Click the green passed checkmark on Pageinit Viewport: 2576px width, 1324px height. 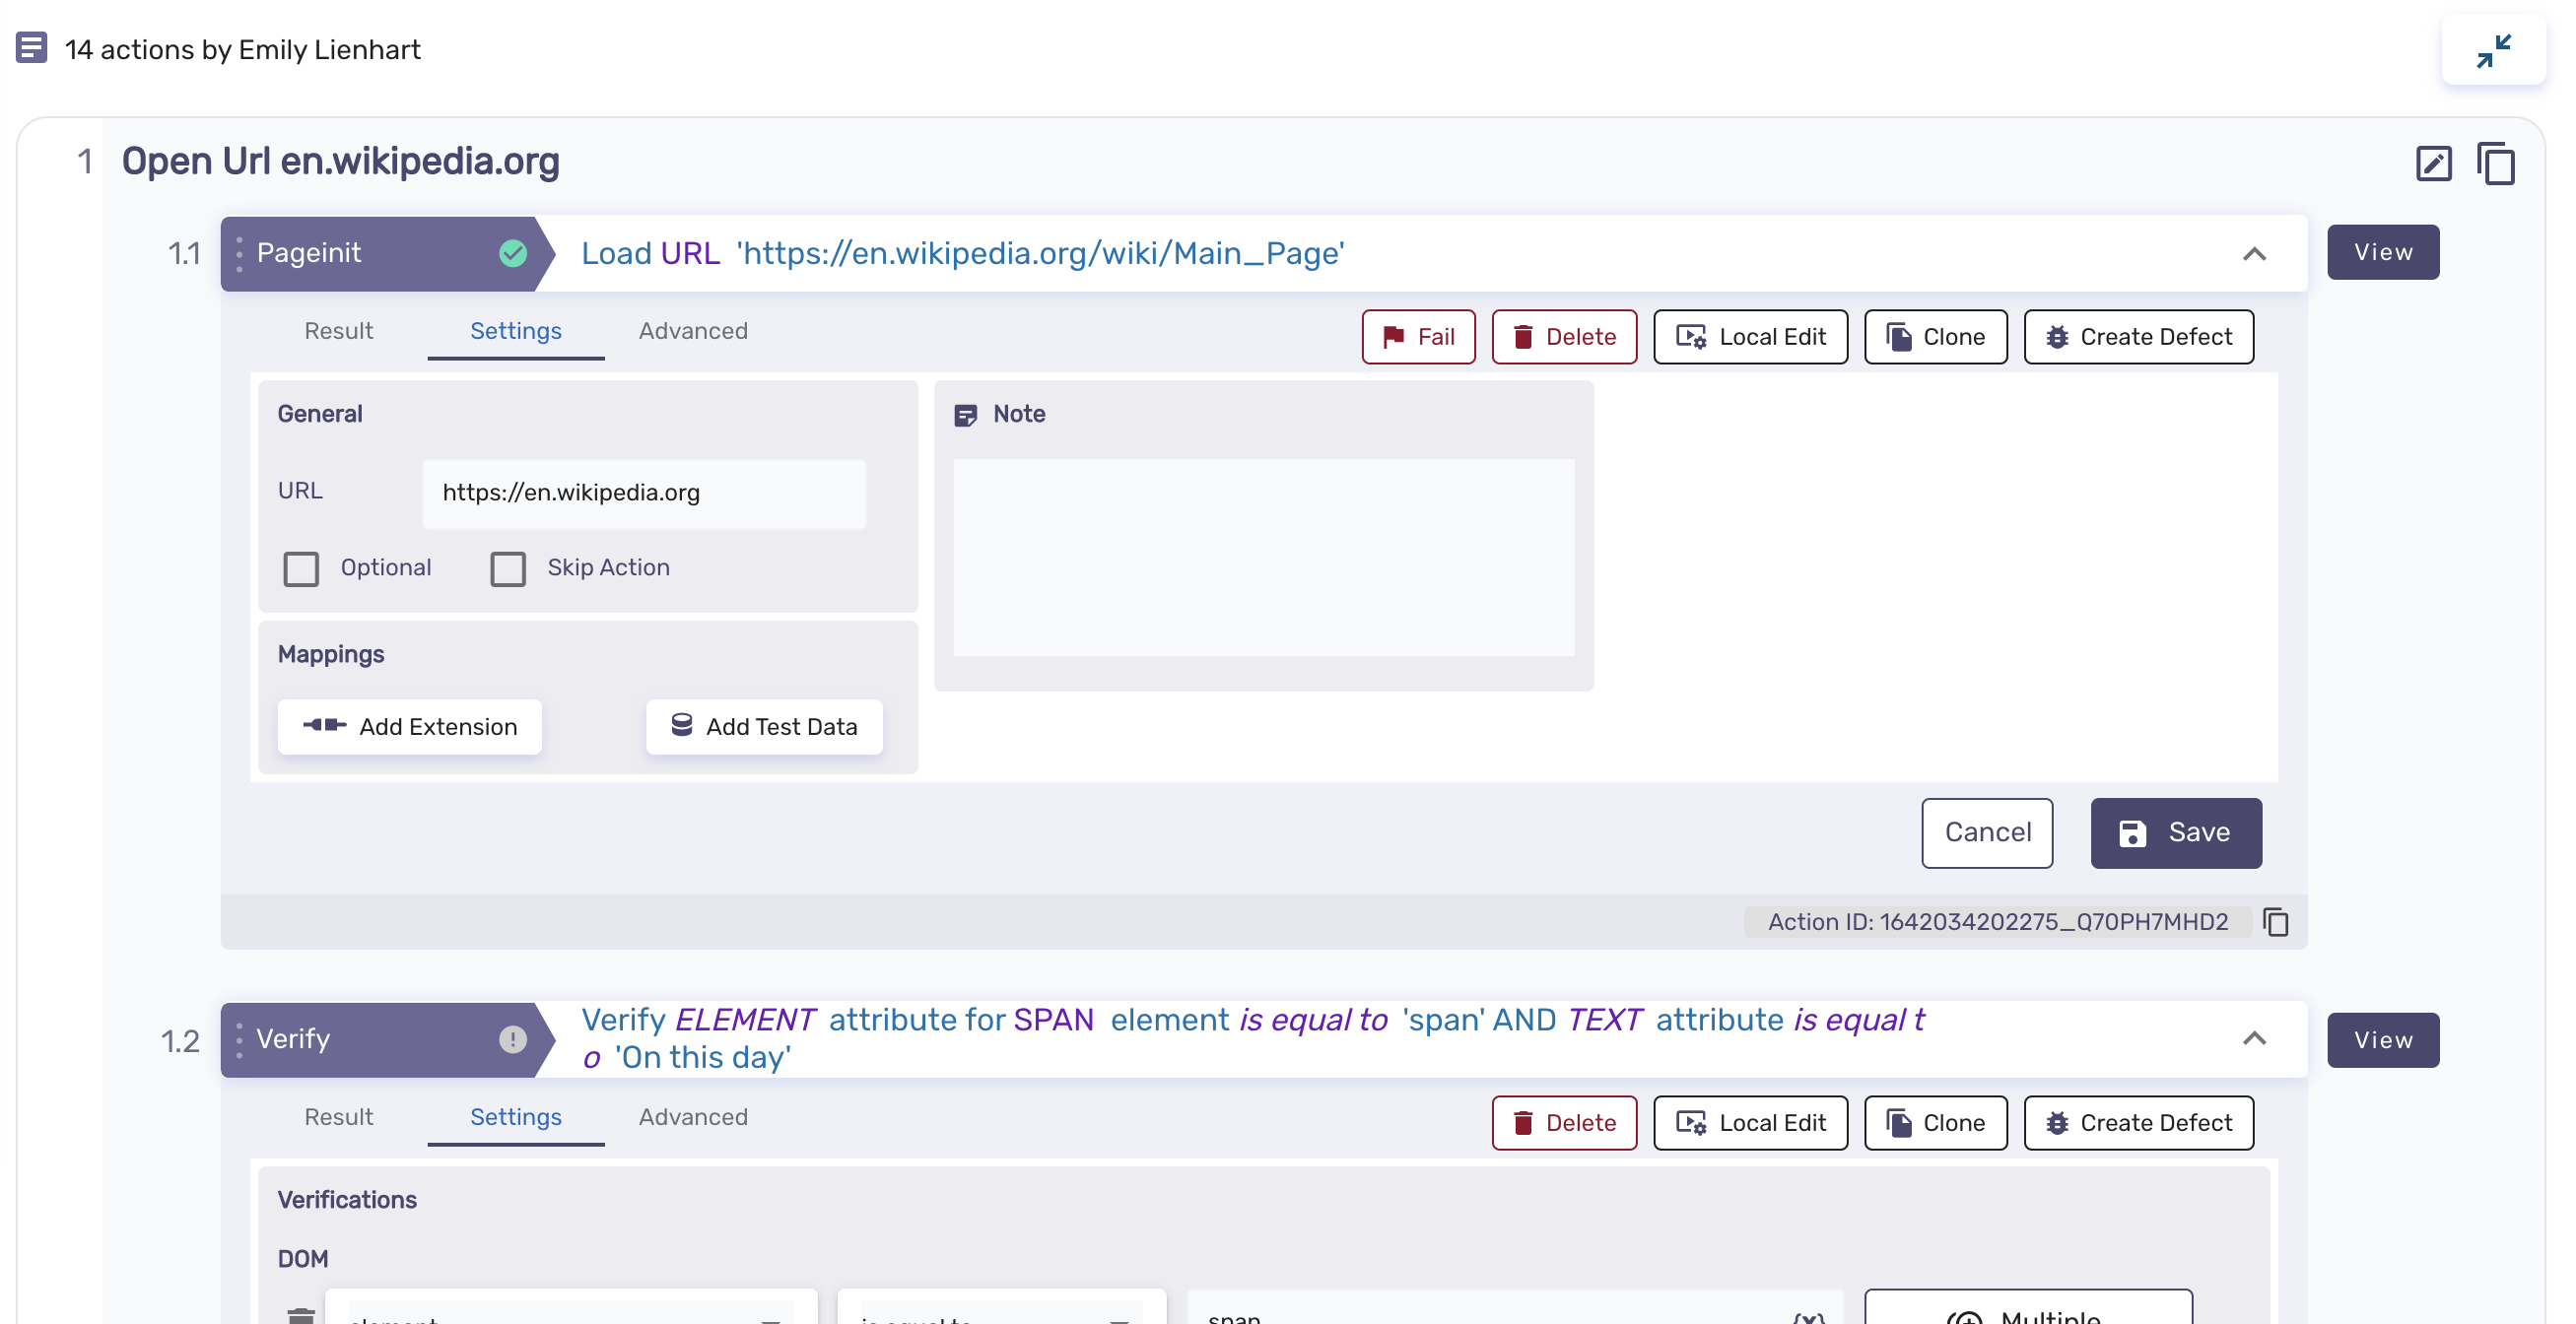[x=513, y=253]
